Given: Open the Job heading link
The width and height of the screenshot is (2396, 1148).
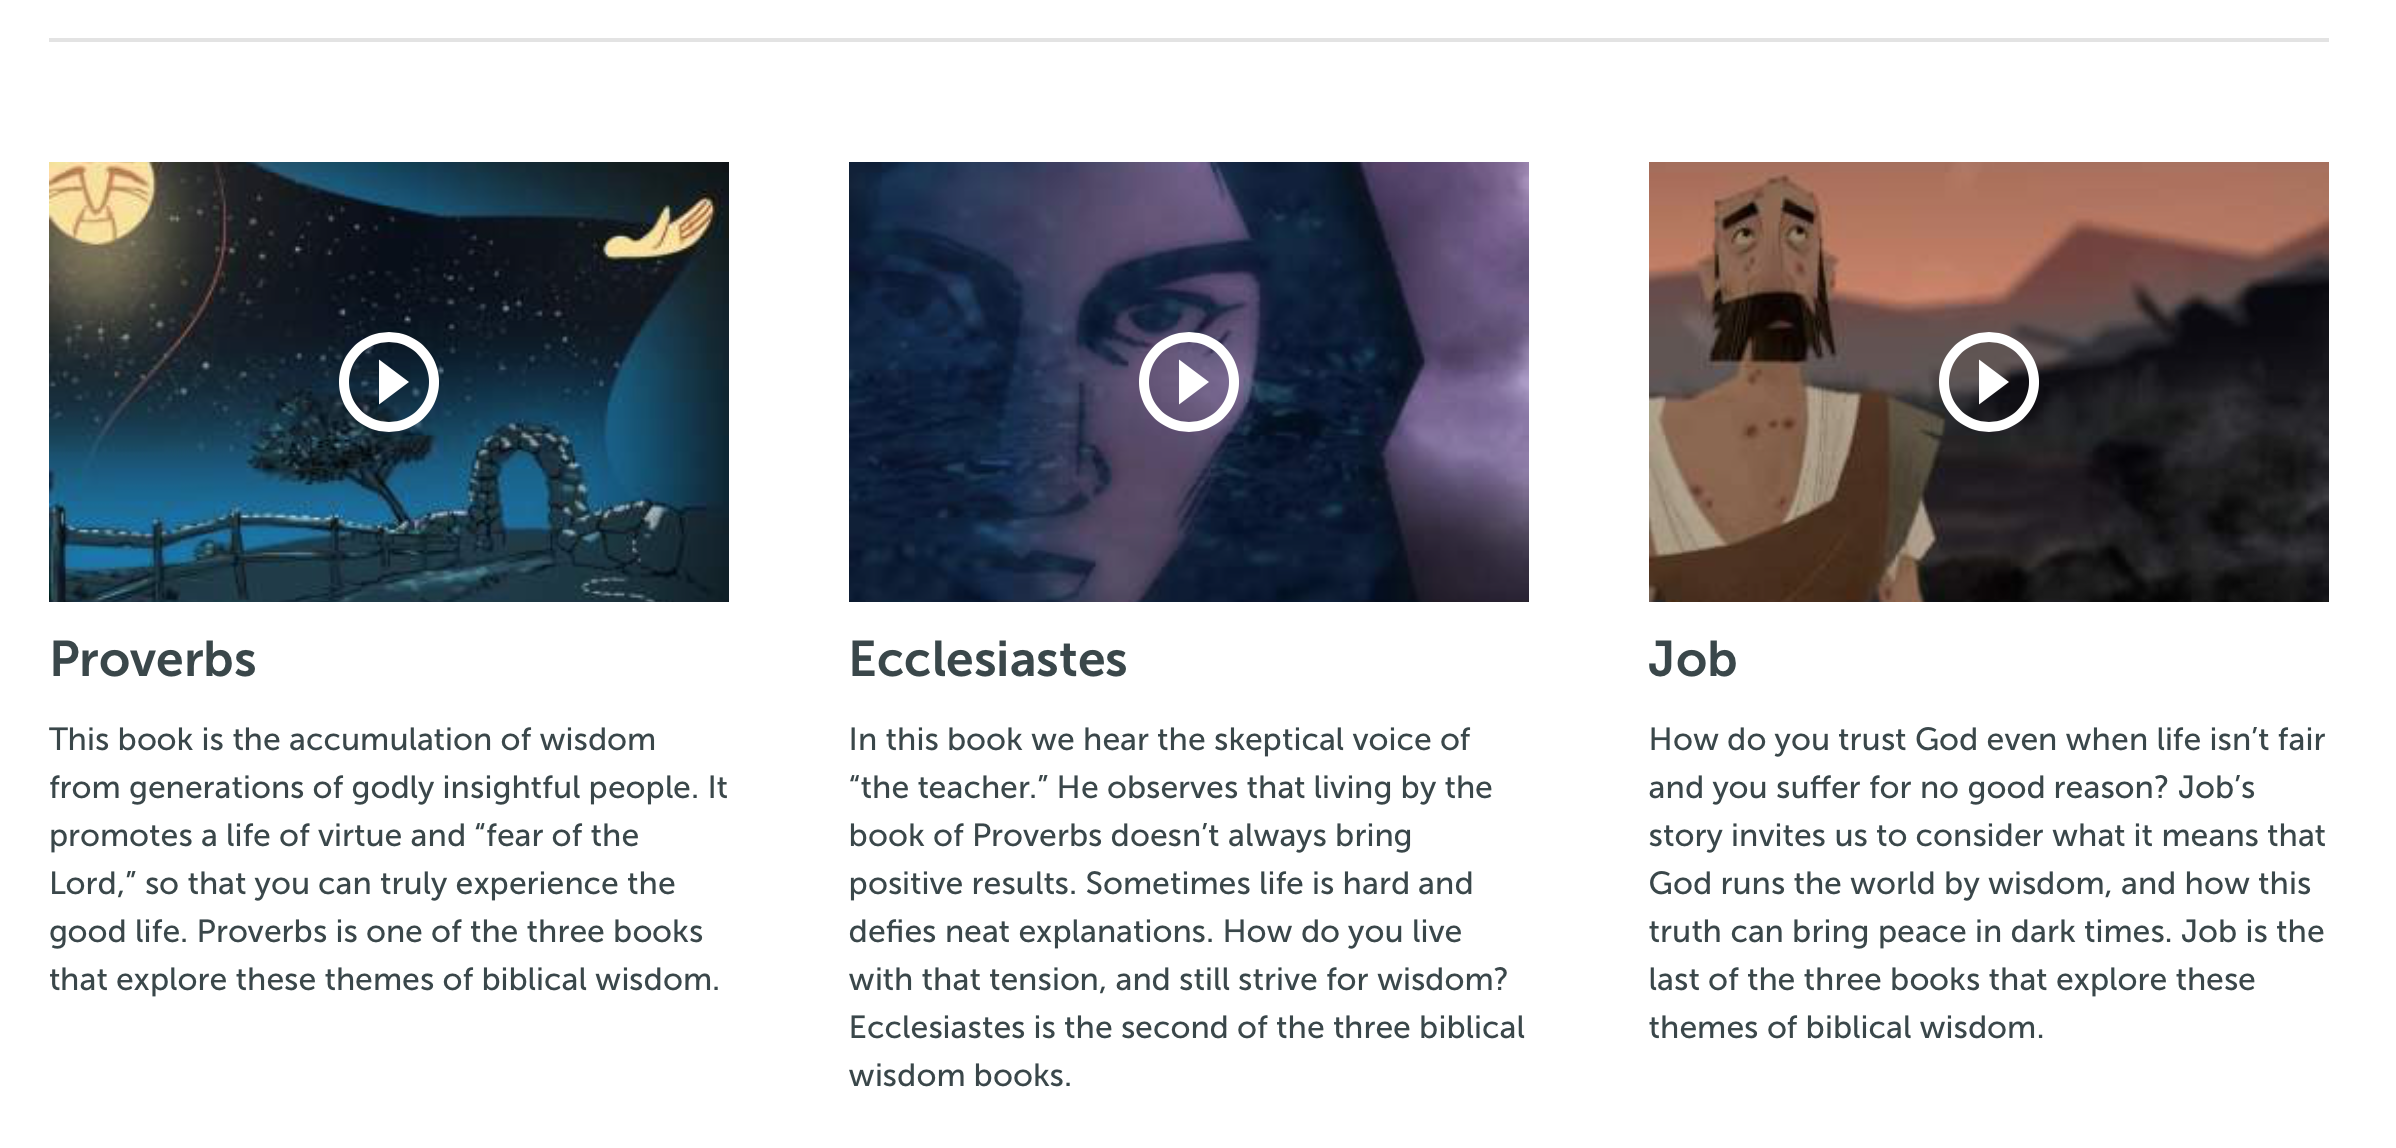Looking at the screenshot, I should 1692,659.
